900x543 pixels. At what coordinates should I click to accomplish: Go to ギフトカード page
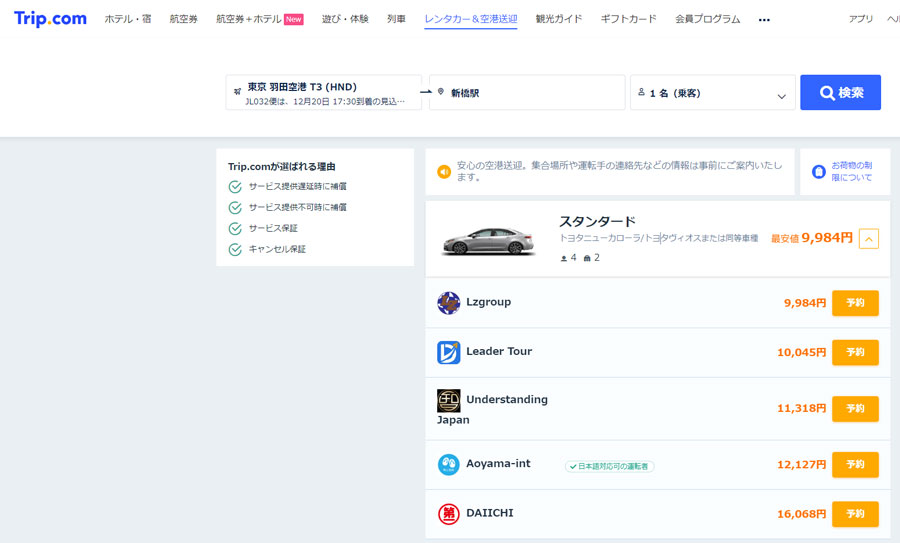click(x=629, y=19)
